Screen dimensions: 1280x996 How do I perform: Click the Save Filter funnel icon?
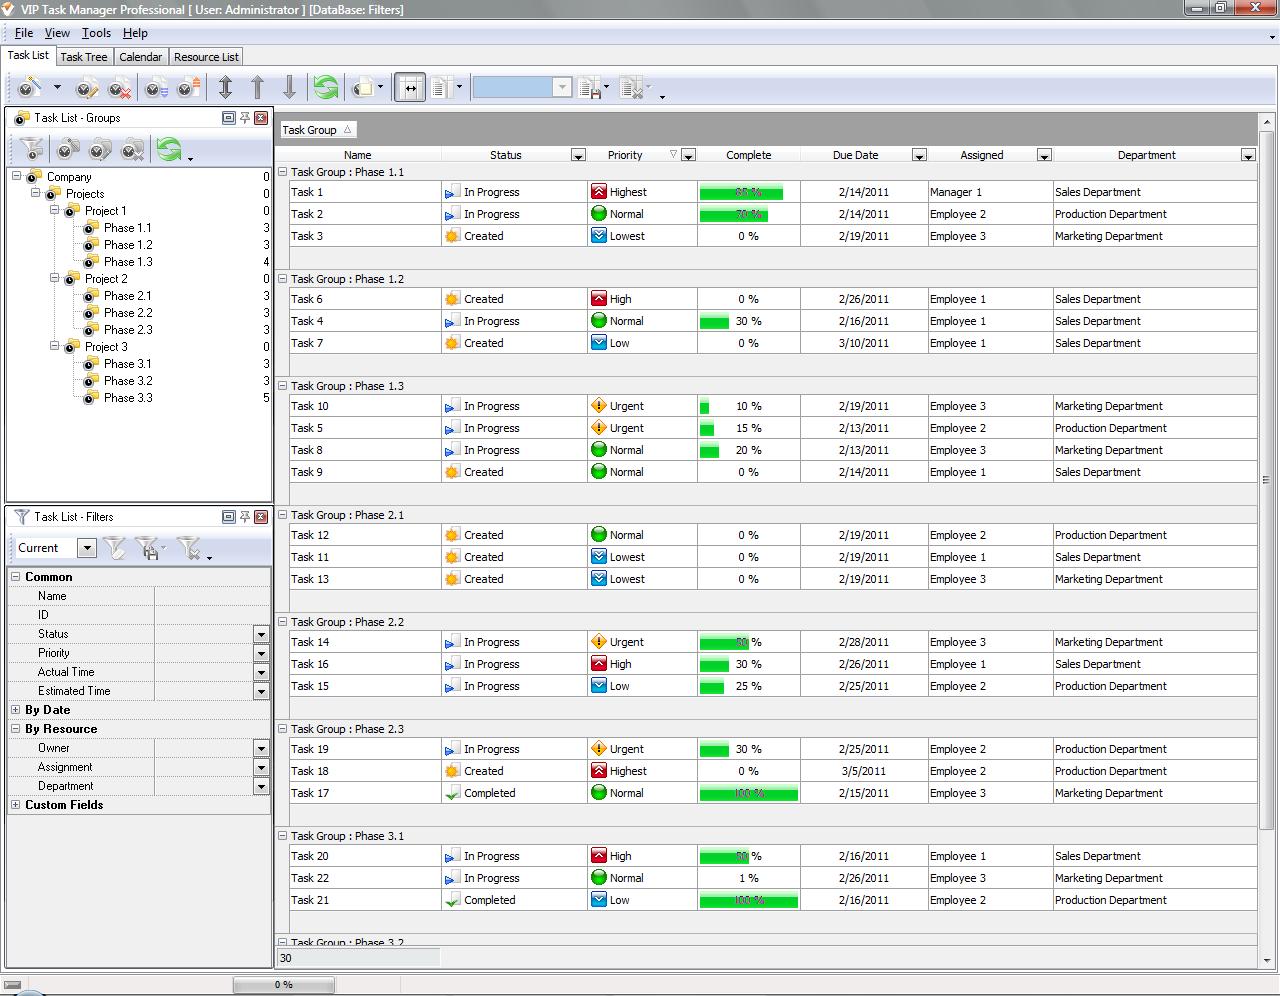(x=148, y=548)
